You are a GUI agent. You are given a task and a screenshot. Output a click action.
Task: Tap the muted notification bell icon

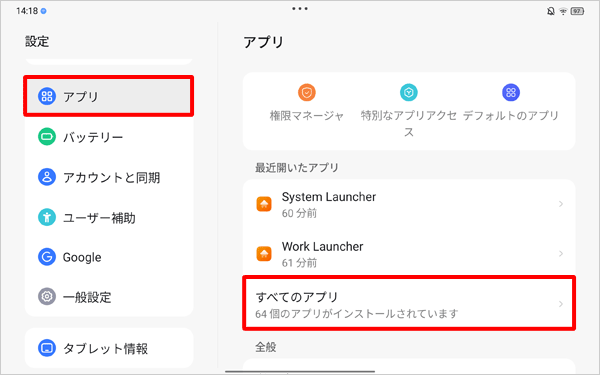pos(551,11)
